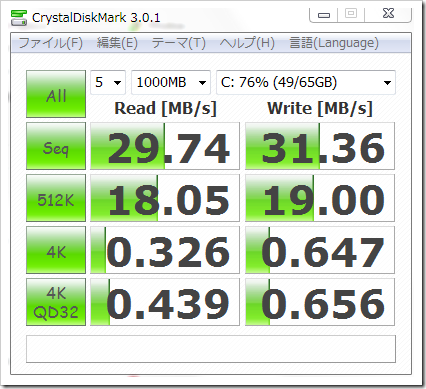The width and height of the screenshot is (426, 389).
Task: Close the CrystalDiskMark window
Action: pos(388,14)
